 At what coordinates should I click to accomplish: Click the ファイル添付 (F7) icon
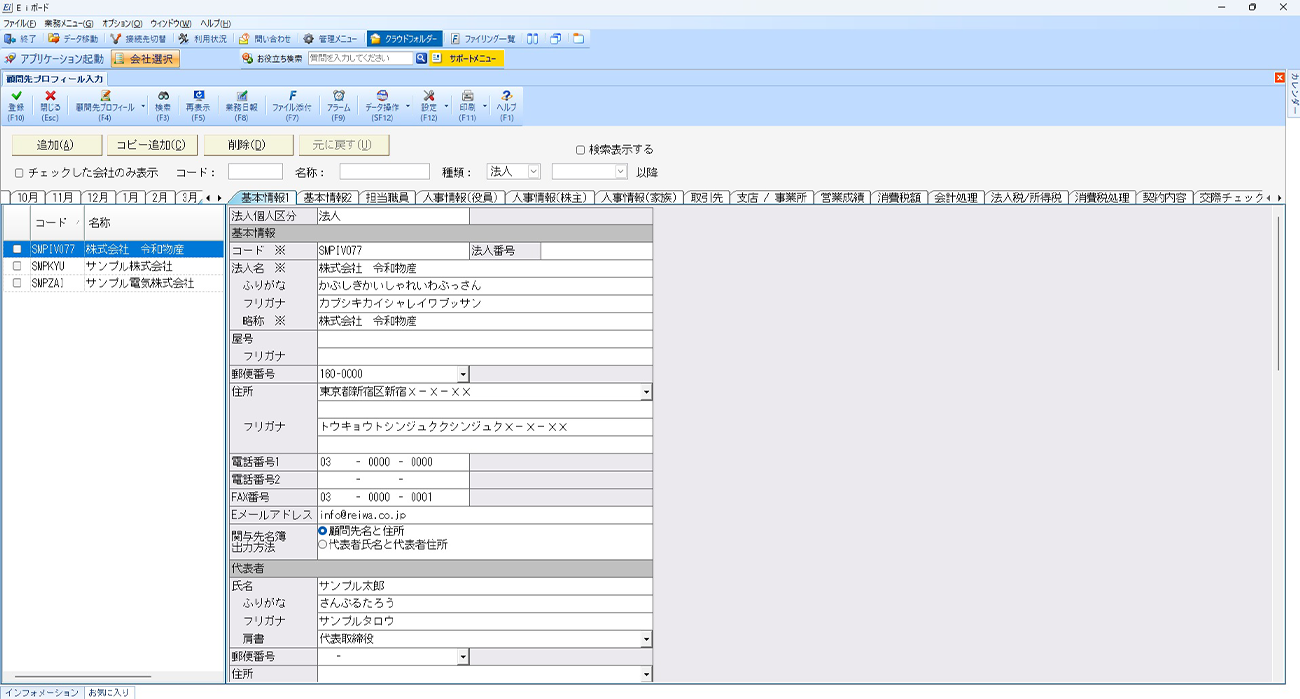click(292, 97)
